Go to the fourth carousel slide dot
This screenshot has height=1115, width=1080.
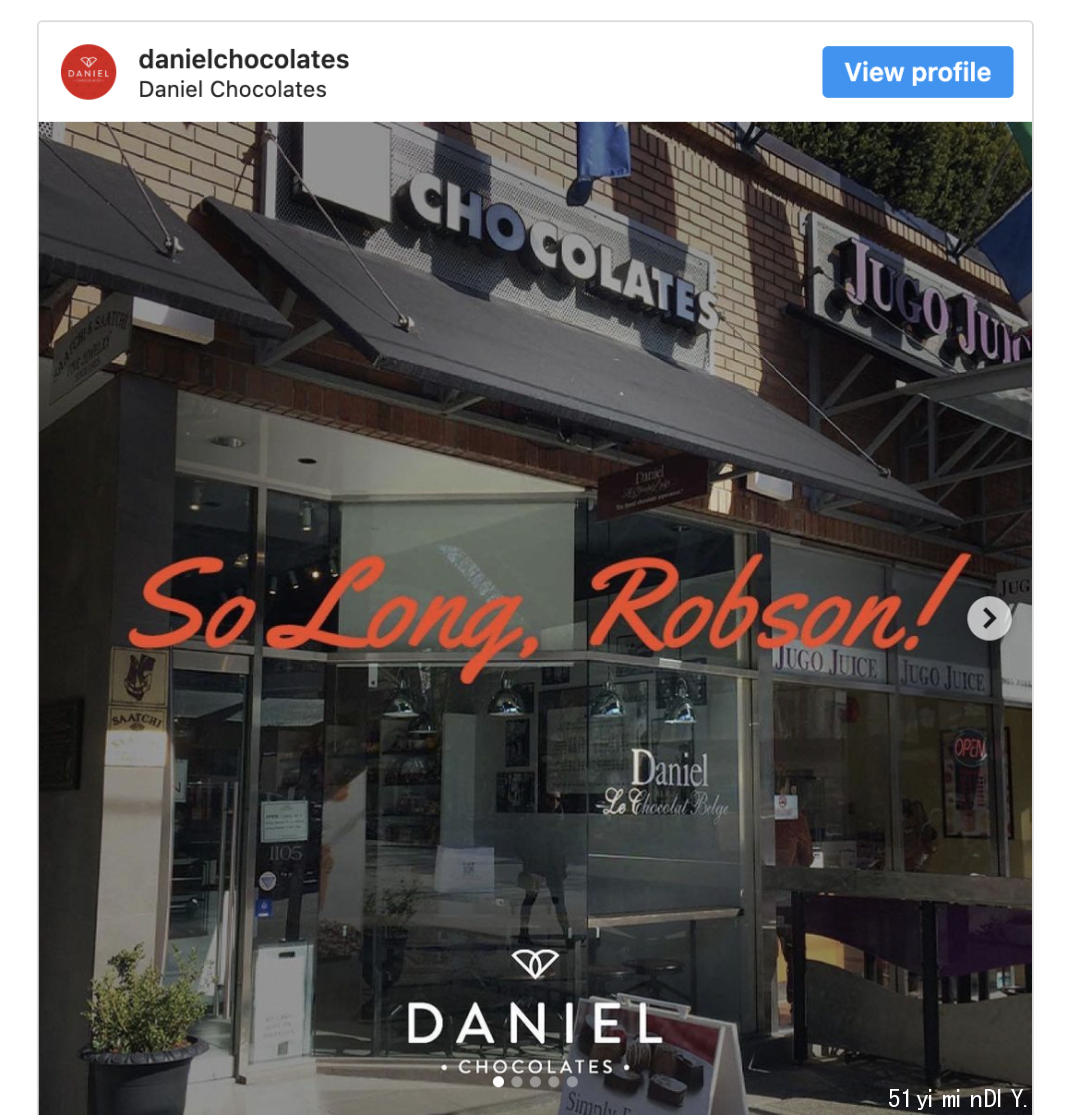click(554, 1082)
